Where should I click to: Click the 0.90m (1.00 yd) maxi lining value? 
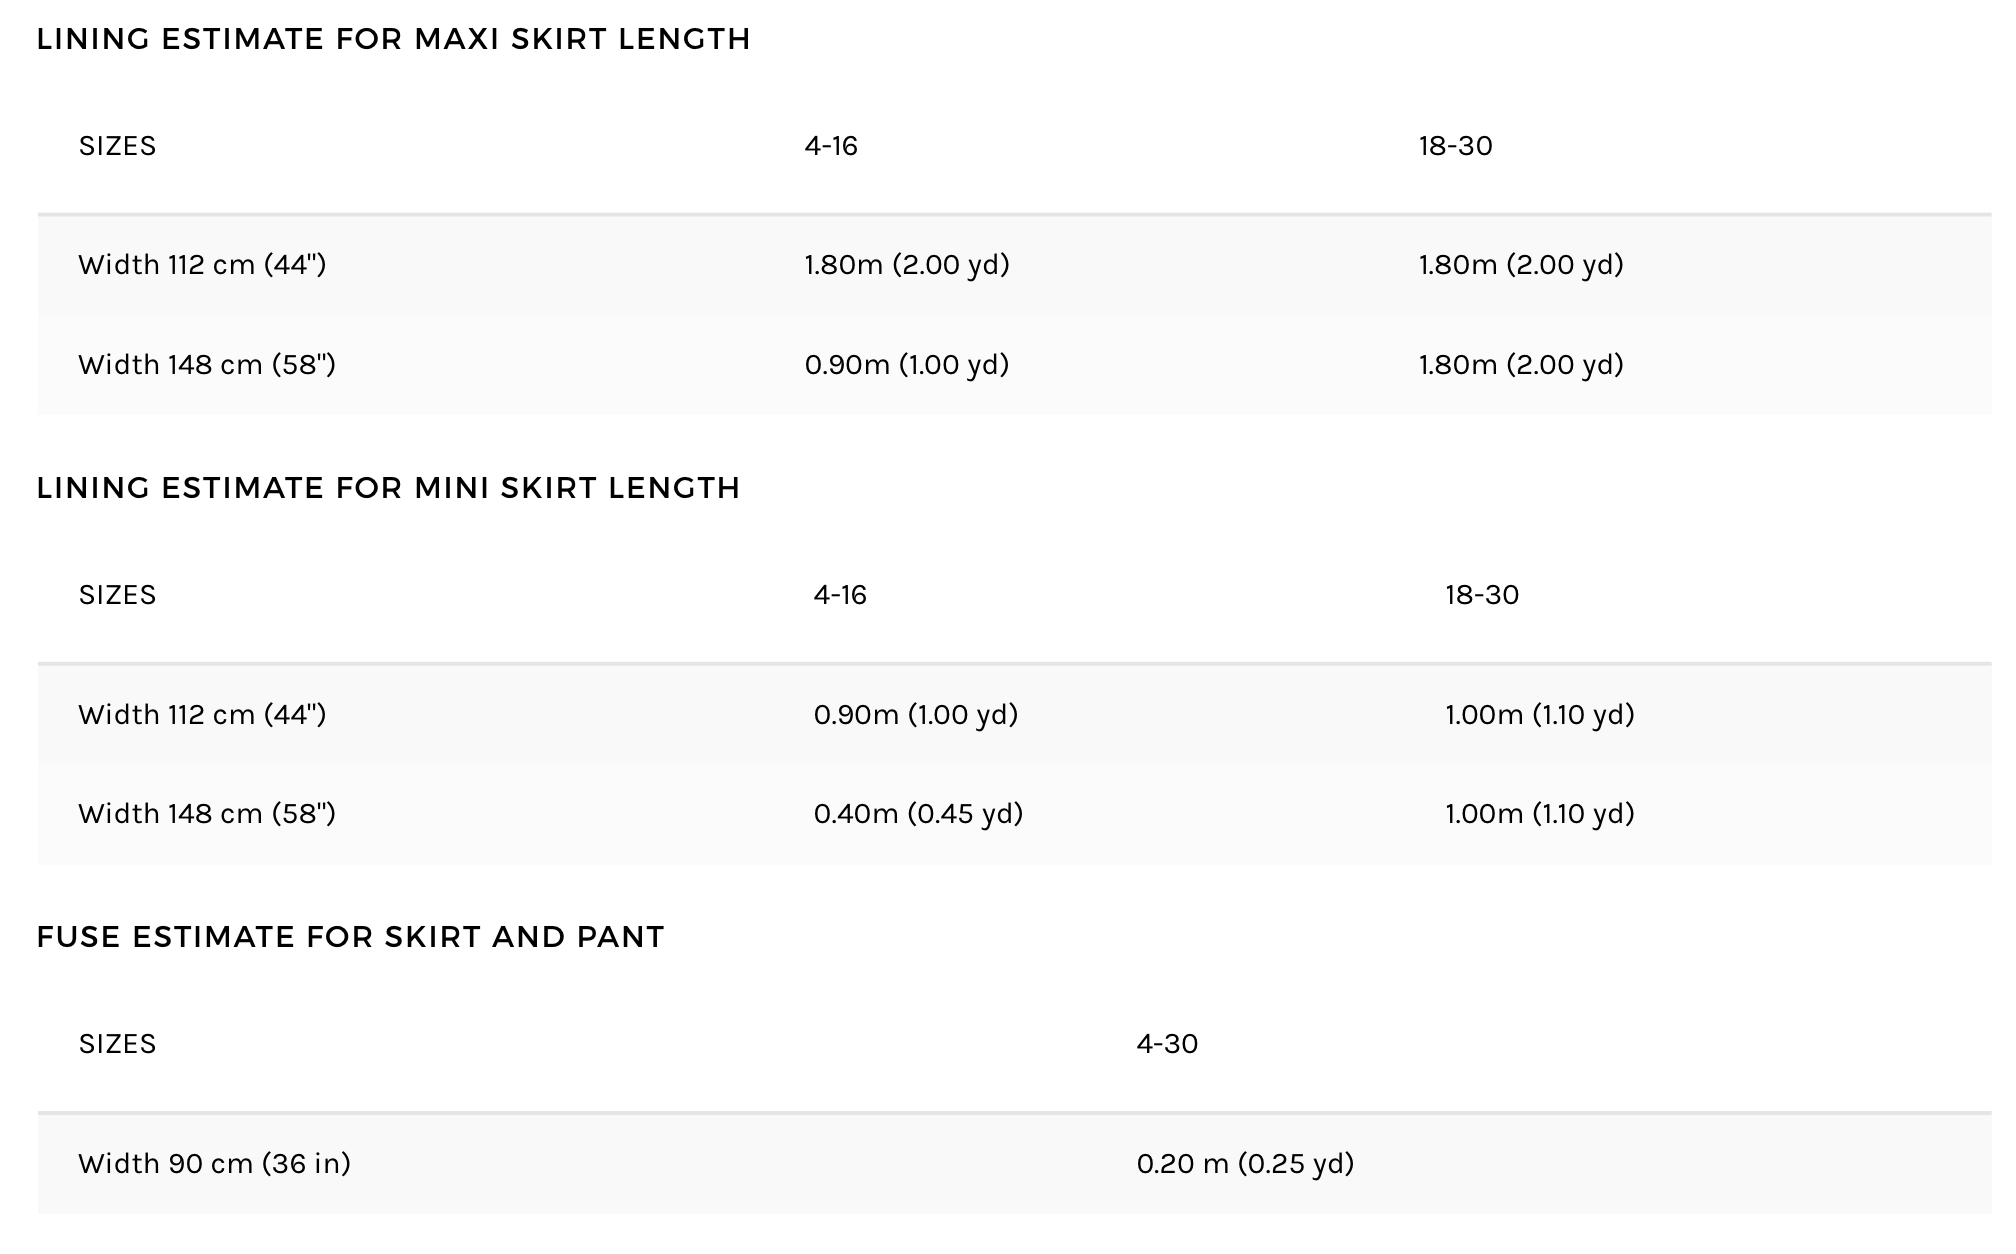coord(907,364)
